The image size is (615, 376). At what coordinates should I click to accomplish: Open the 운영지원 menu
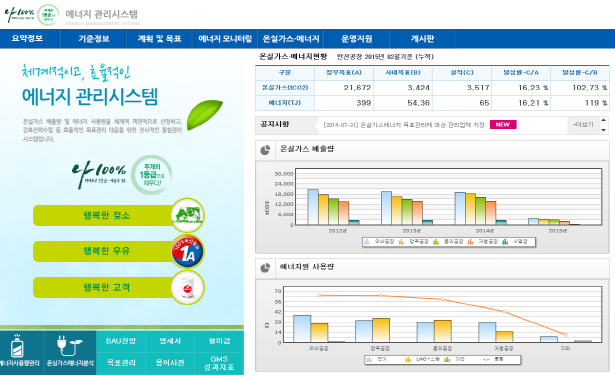[x=357, y=38]
